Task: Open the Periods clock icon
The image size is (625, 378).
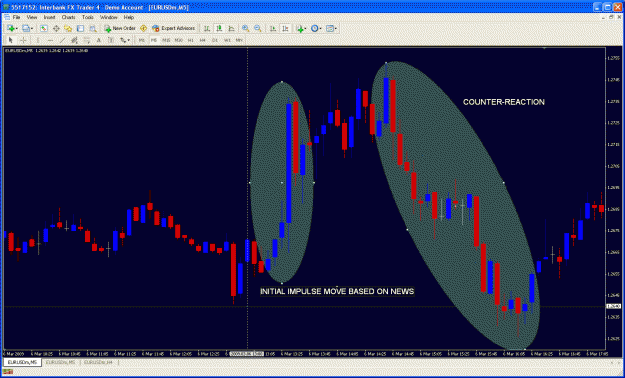Action: [314, 28]
